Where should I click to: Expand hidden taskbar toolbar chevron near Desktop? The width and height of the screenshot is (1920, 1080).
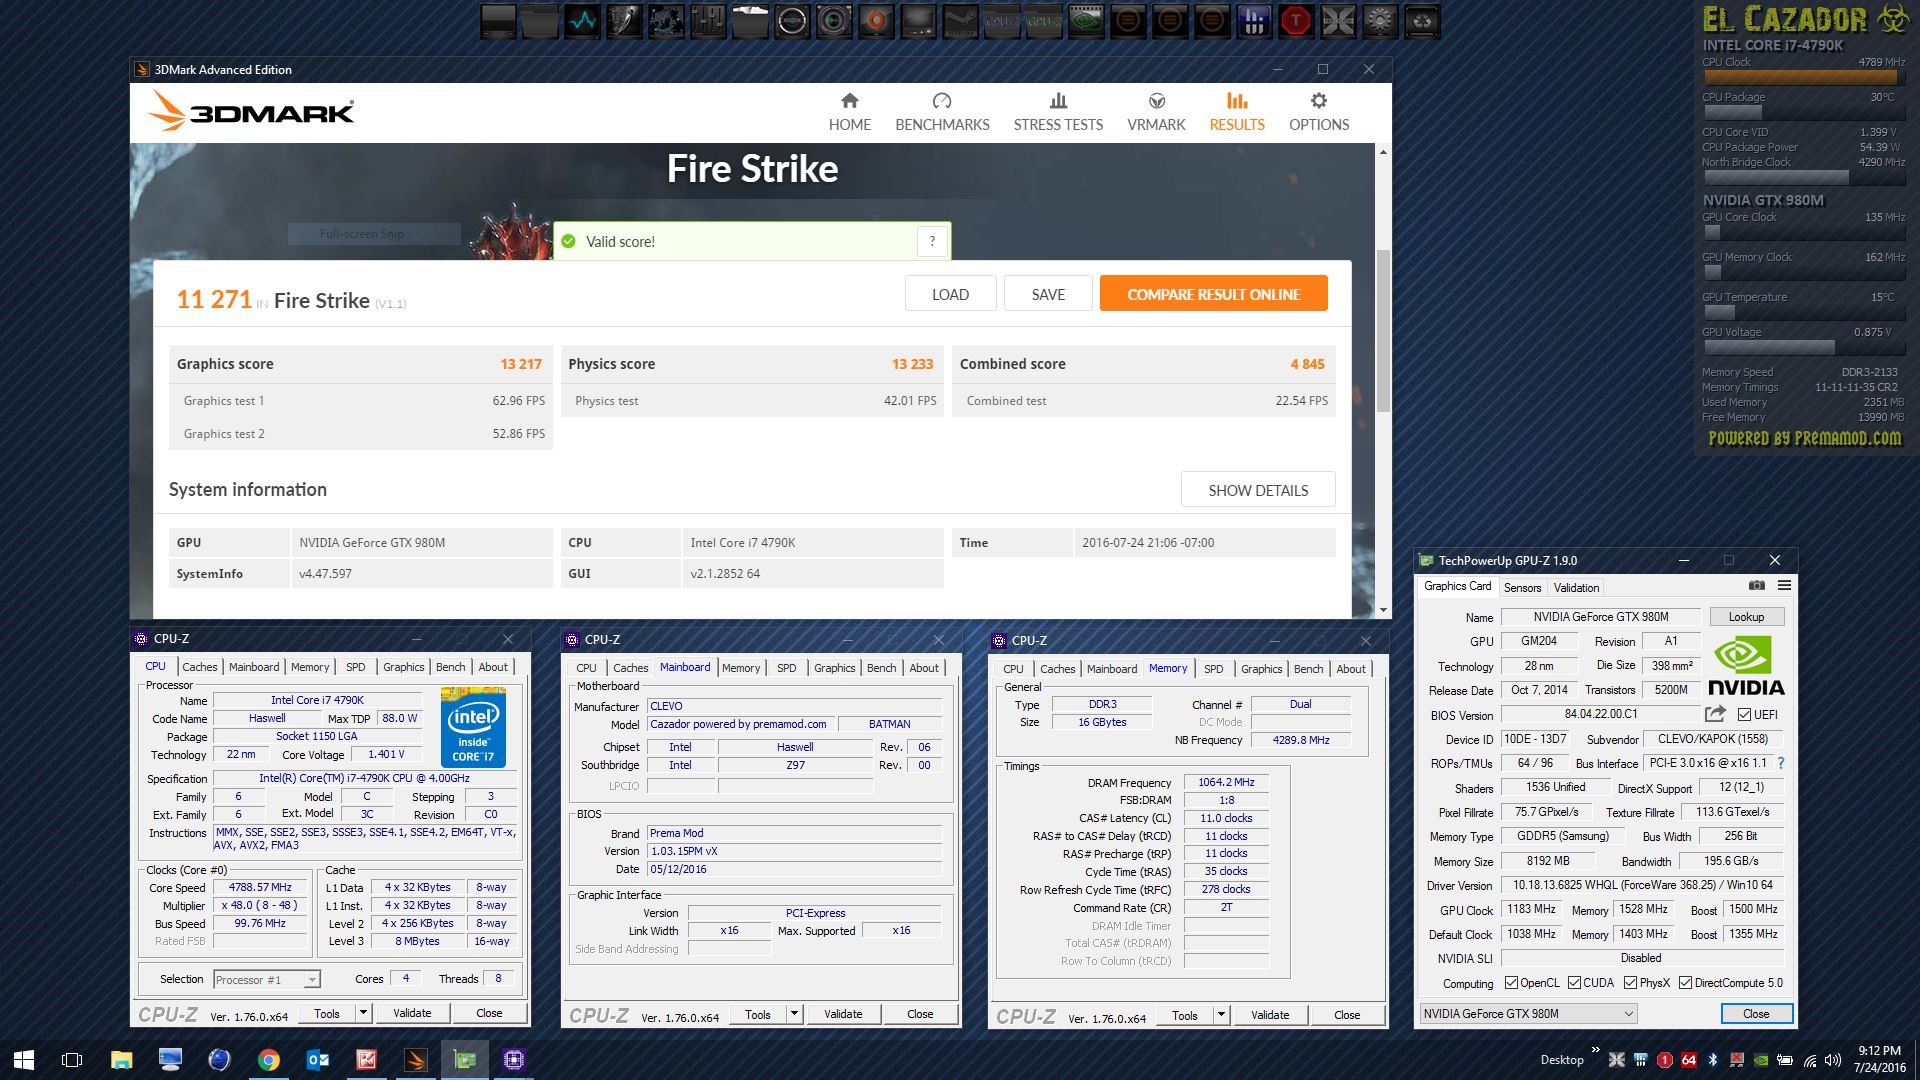tap(1596, 1050)
